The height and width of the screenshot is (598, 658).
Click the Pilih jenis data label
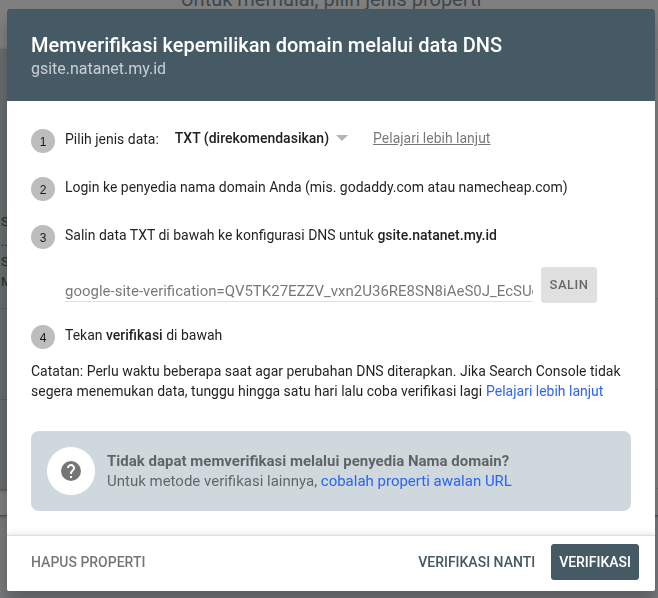click(112, 139)
